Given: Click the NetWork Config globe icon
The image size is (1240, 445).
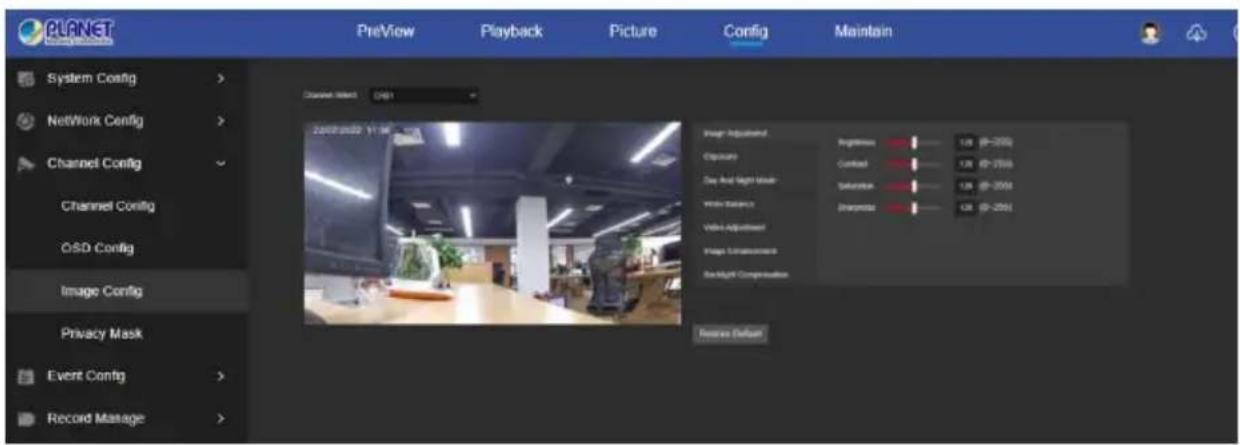Looking at the screenshot, I should click(26, 122).
